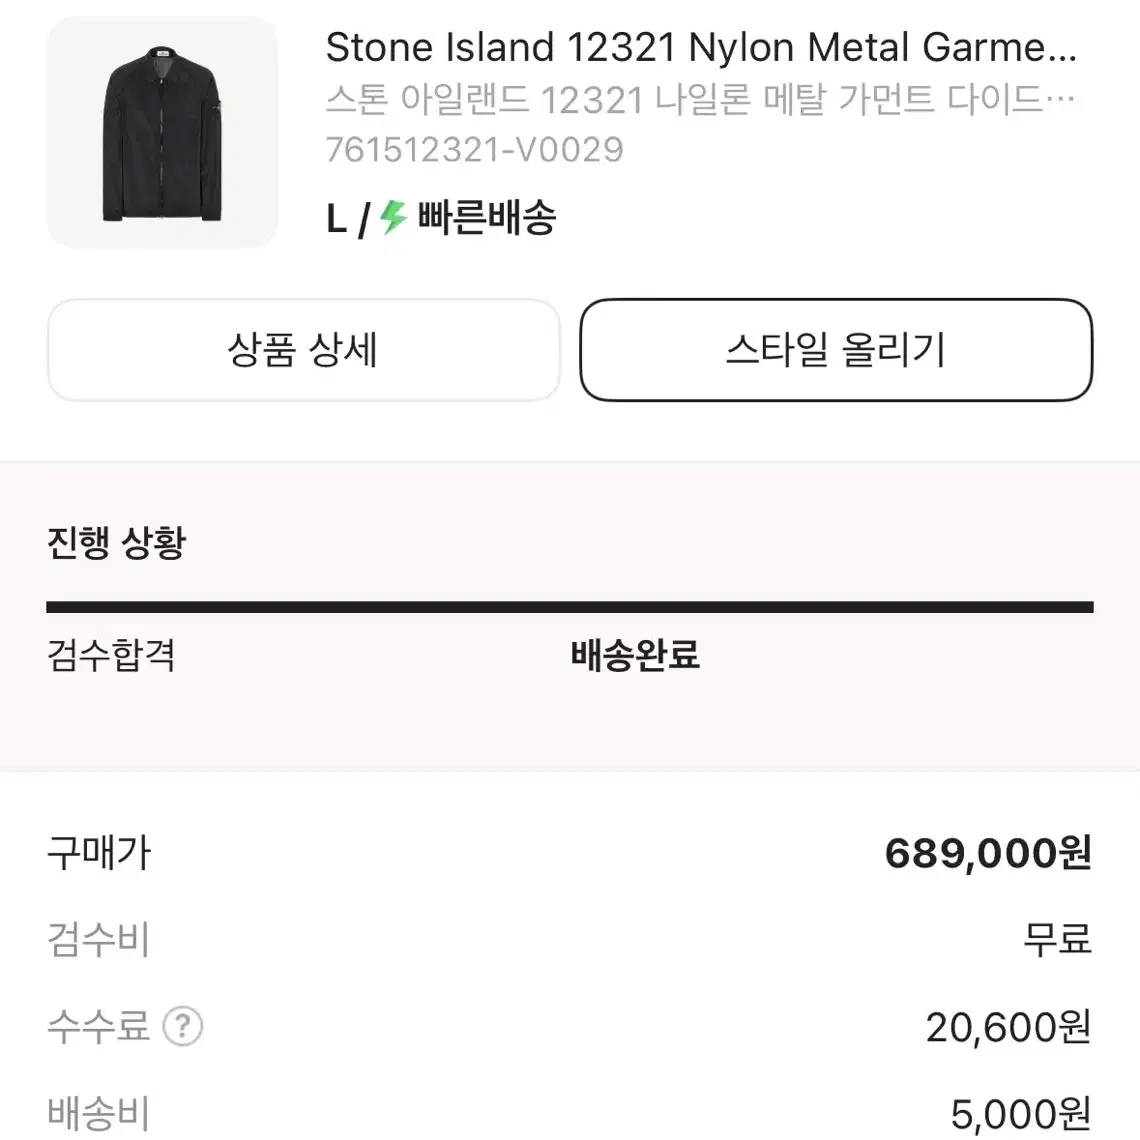1140x1140 pixels.
Task: Tap the 구매가 row label
Action: point(99,852)
